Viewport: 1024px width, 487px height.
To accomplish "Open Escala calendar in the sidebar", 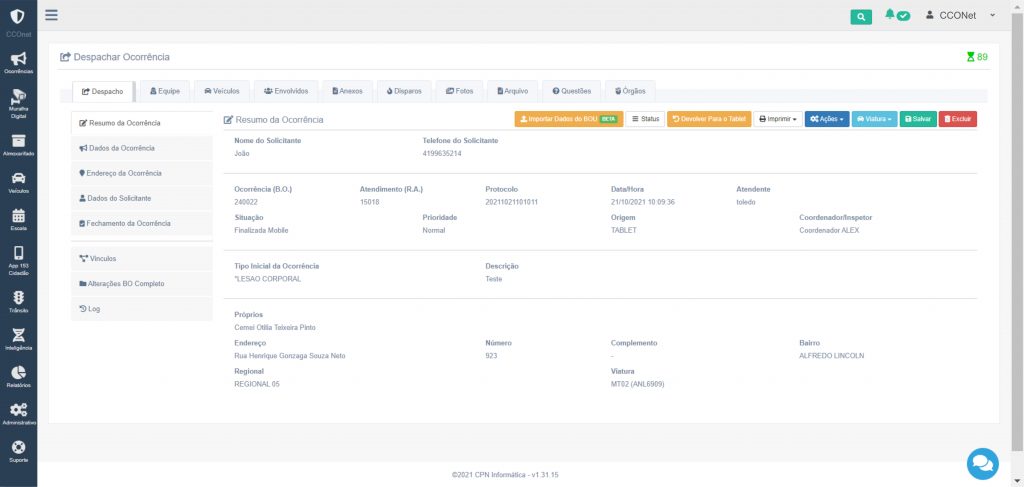I will [18, 220].
